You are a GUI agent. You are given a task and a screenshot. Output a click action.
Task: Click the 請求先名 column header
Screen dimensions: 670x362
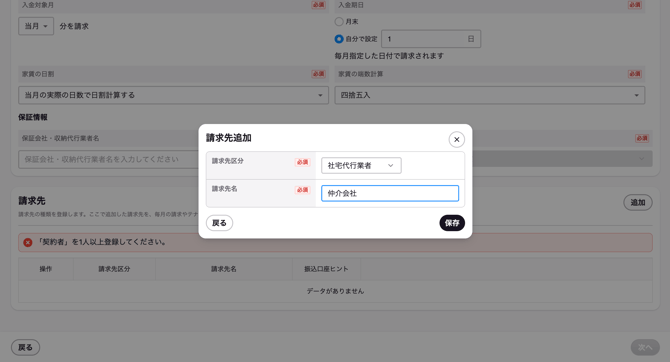223,269
